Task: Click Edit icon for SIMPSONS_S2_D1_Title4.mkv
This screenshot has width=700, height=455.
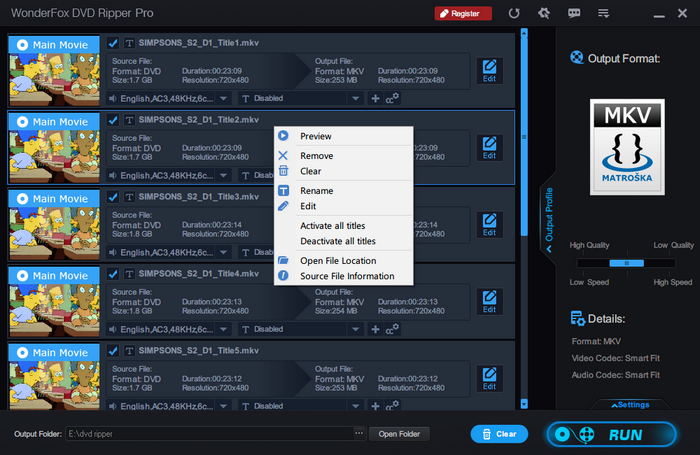Action: [x=489, y=302]
